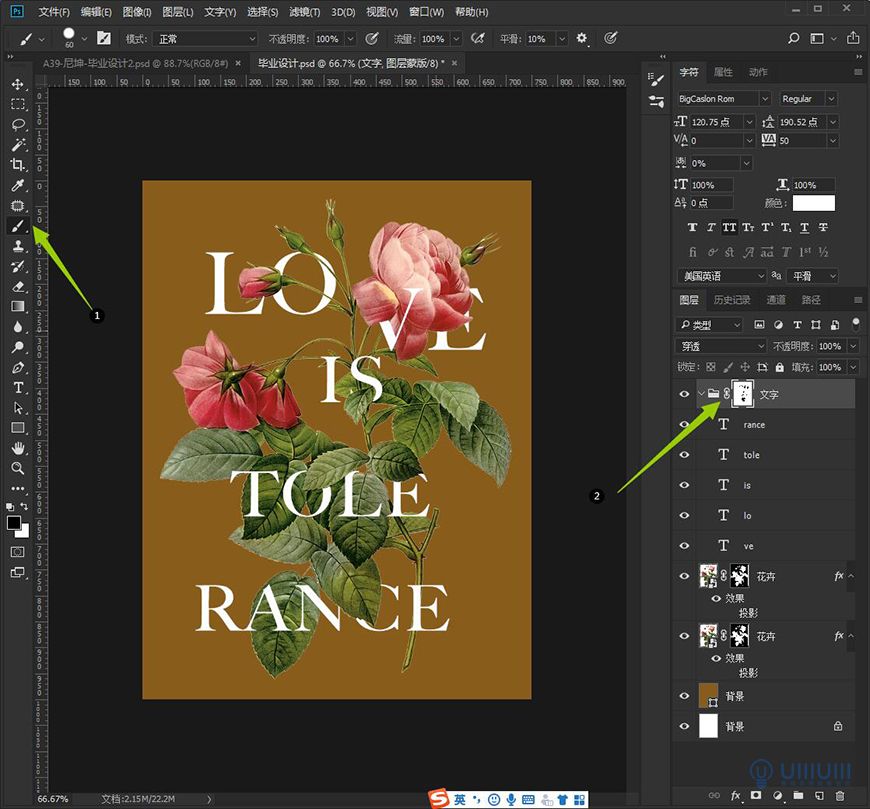Switch to the 历史记录 tab
The height and width of the screenshot is (809, 870).
point(732,300)
